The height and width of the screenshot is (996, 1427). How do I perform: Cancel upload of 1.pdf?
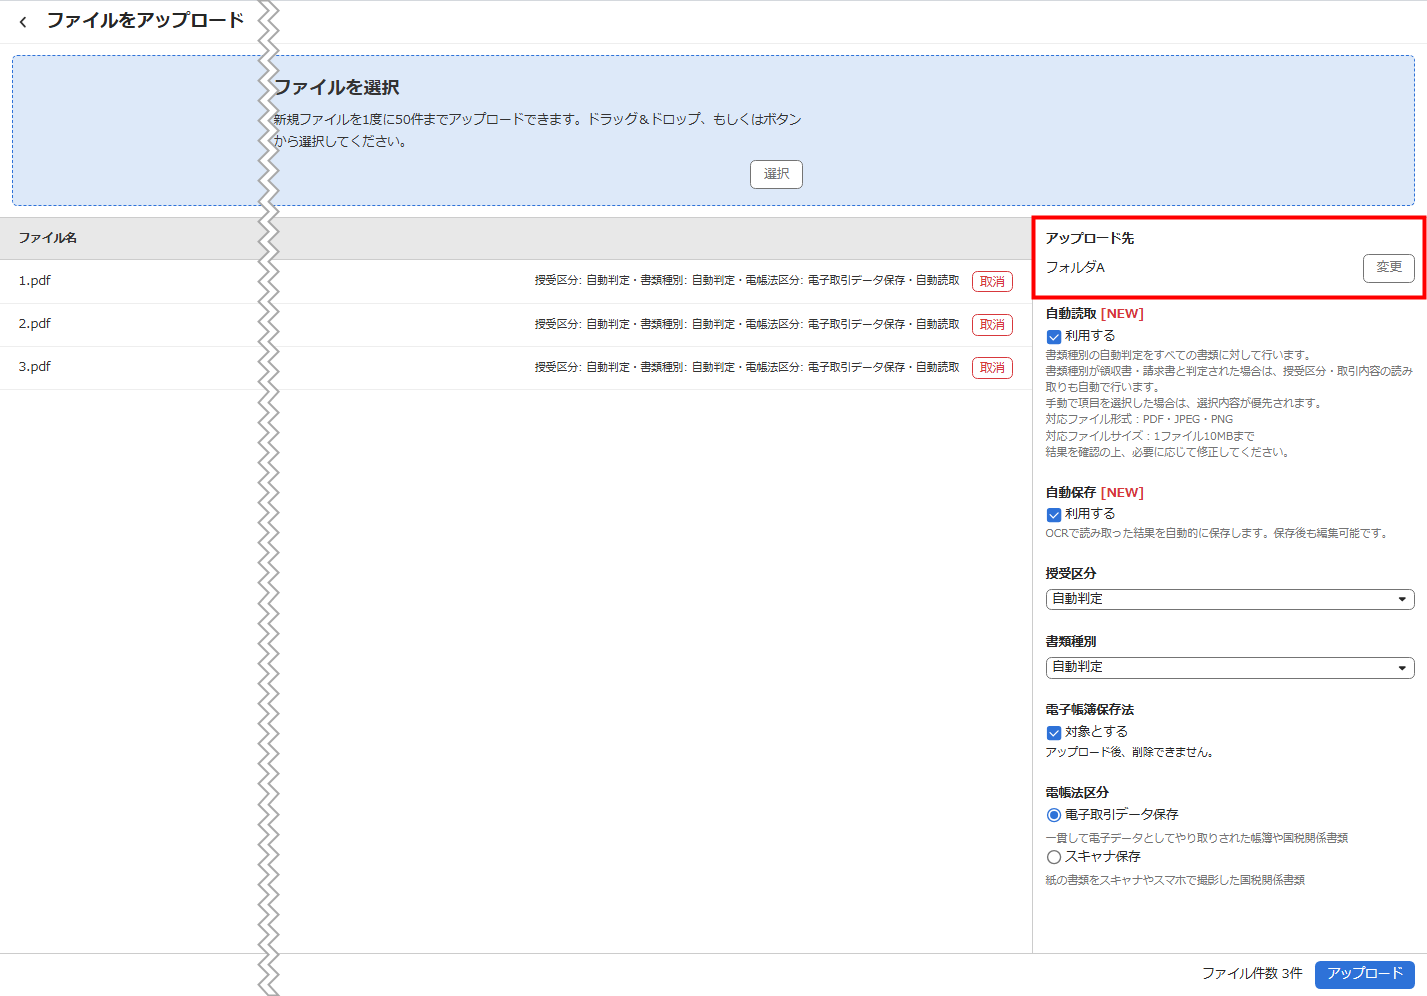992,282
